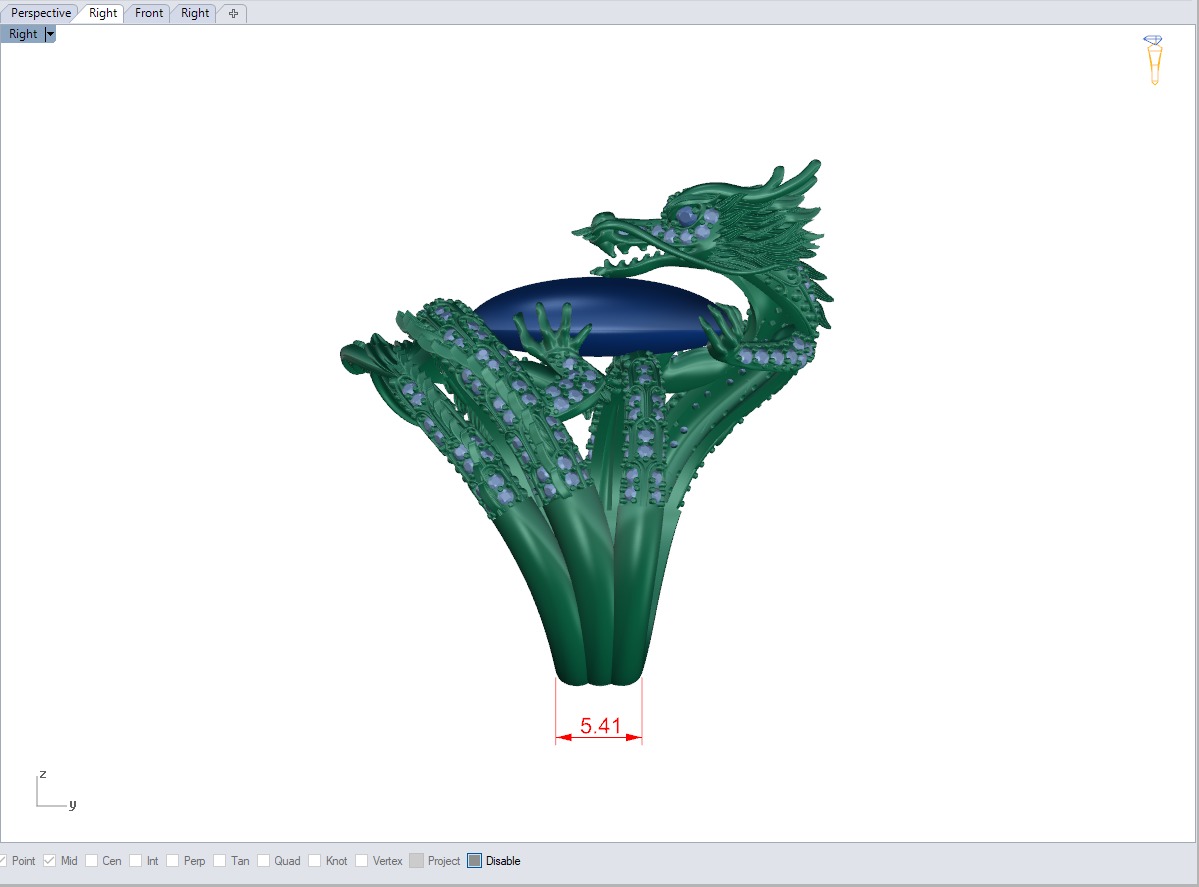Screen dimensions: 1199x887
Task: Select the active Right viewport tab
Action: (x=103, y=13)
